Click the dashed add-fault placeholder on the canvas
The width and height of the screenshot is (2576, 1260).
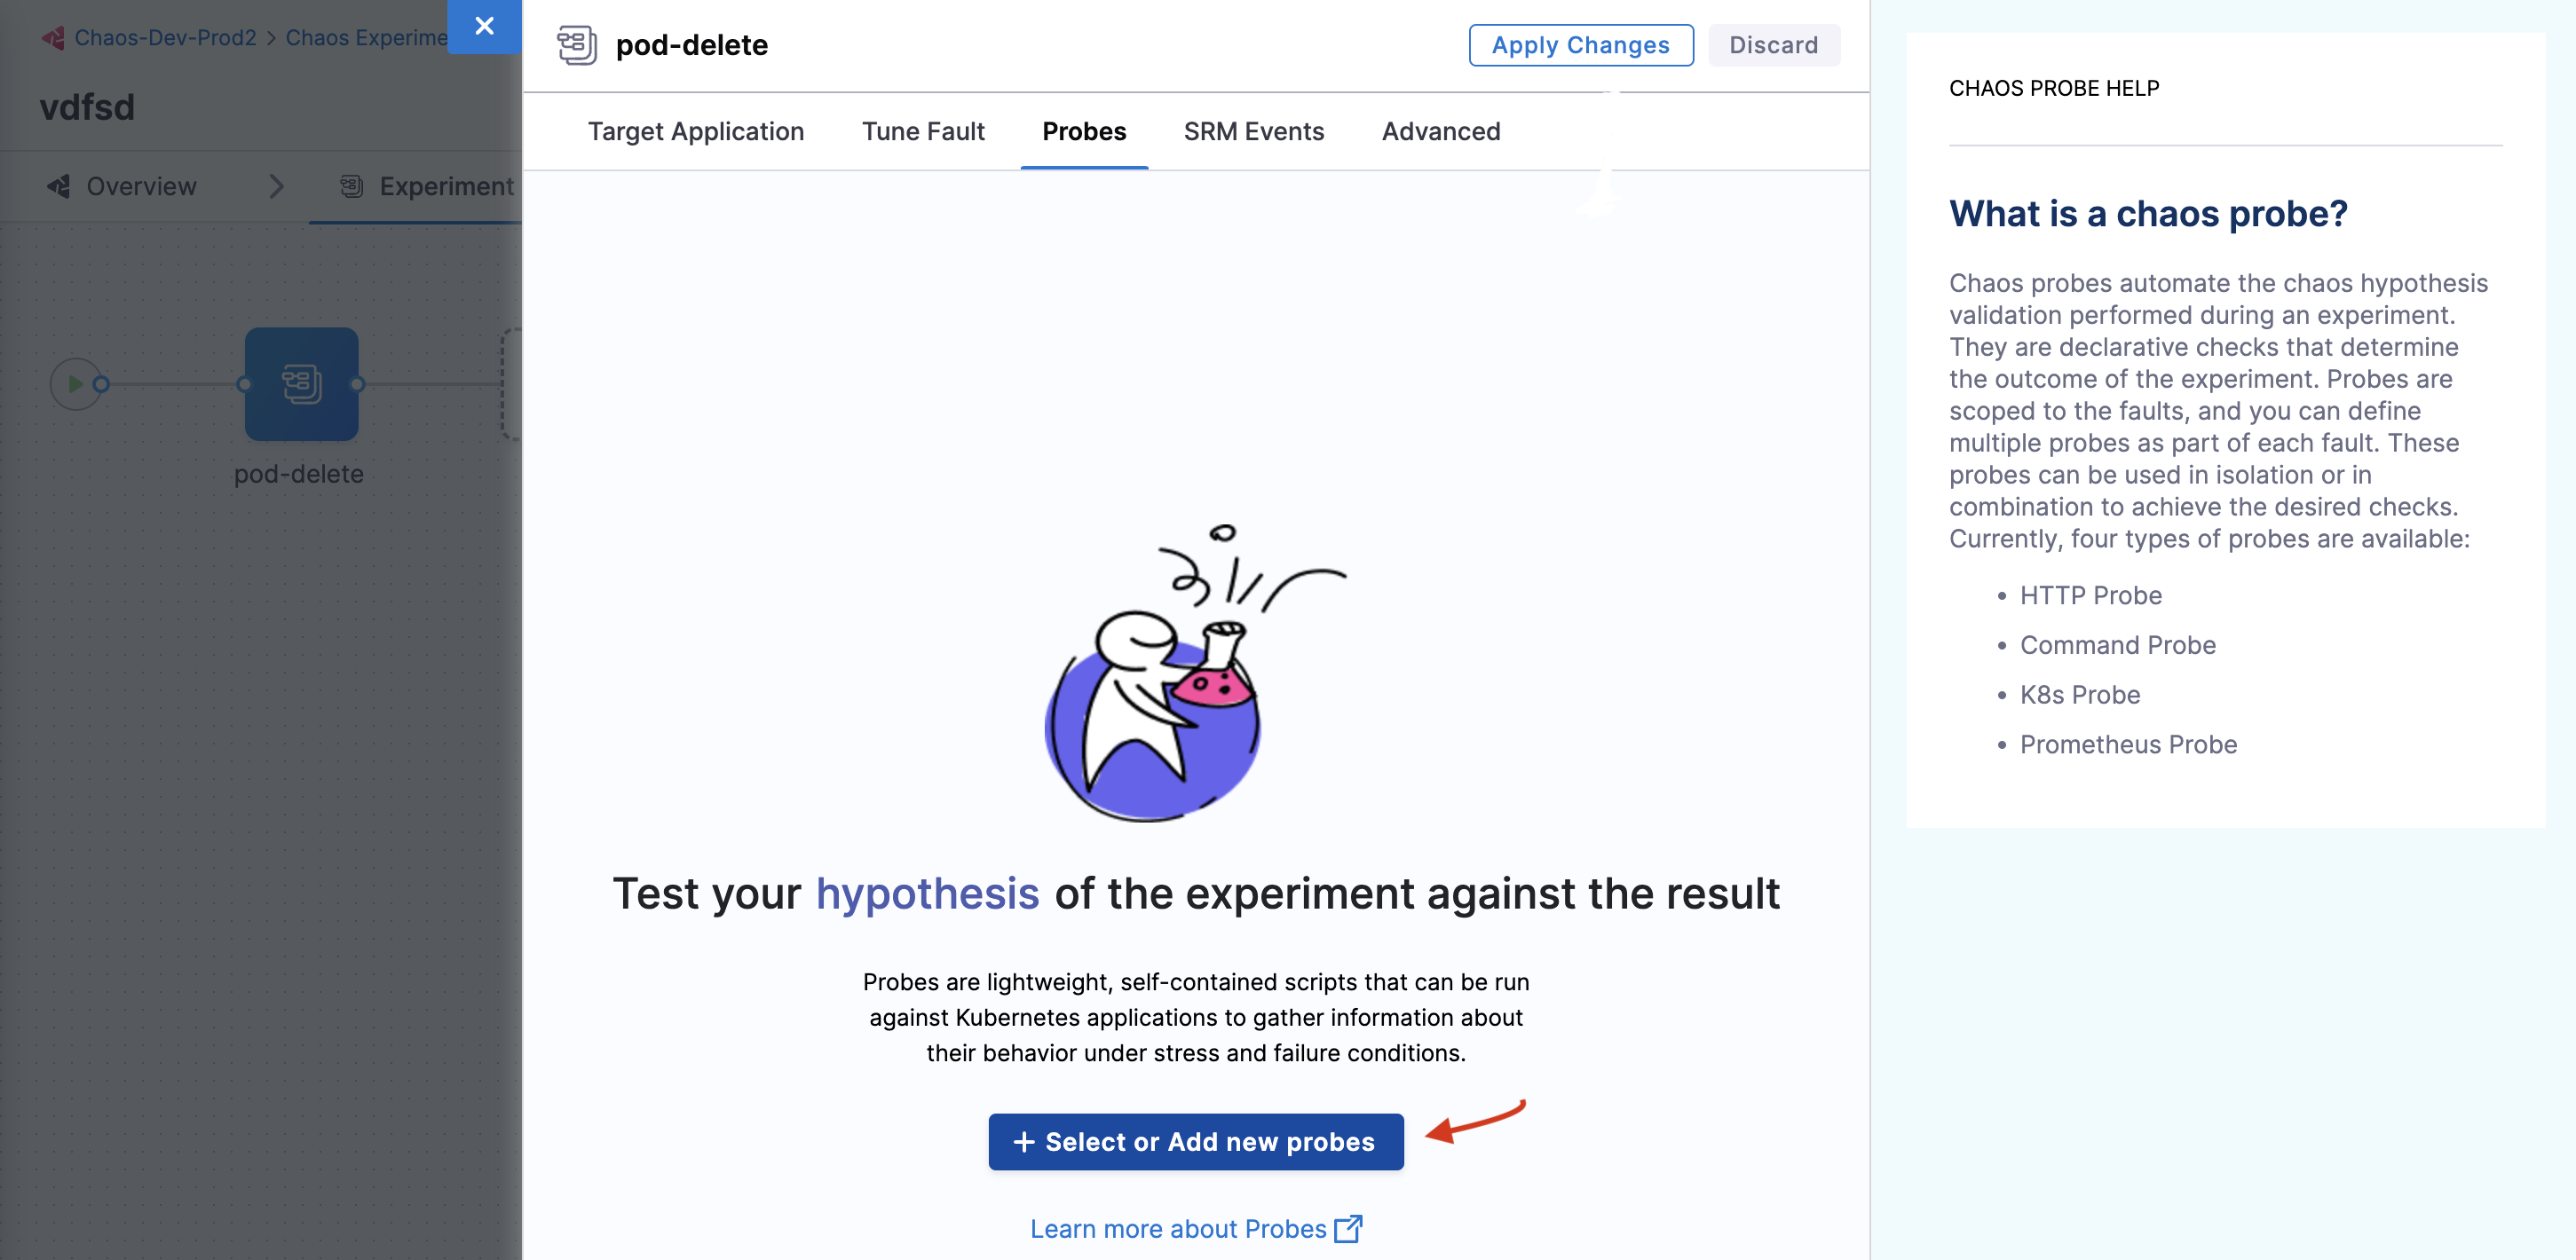tap(511, 384)
